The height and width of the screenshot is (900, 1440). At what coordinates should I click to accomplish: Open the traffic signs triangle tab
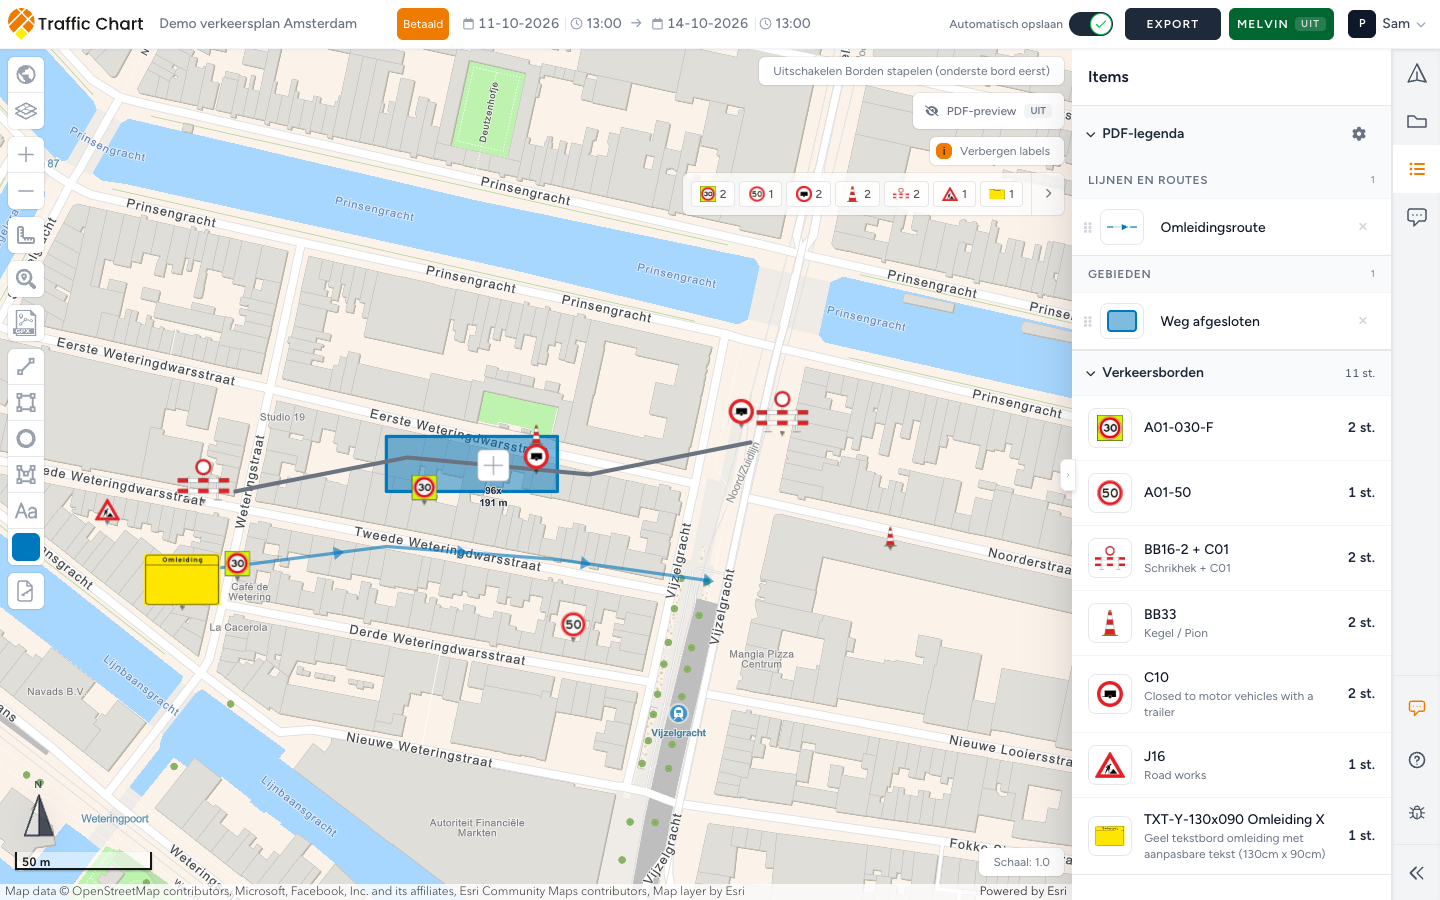[1417, 73]
